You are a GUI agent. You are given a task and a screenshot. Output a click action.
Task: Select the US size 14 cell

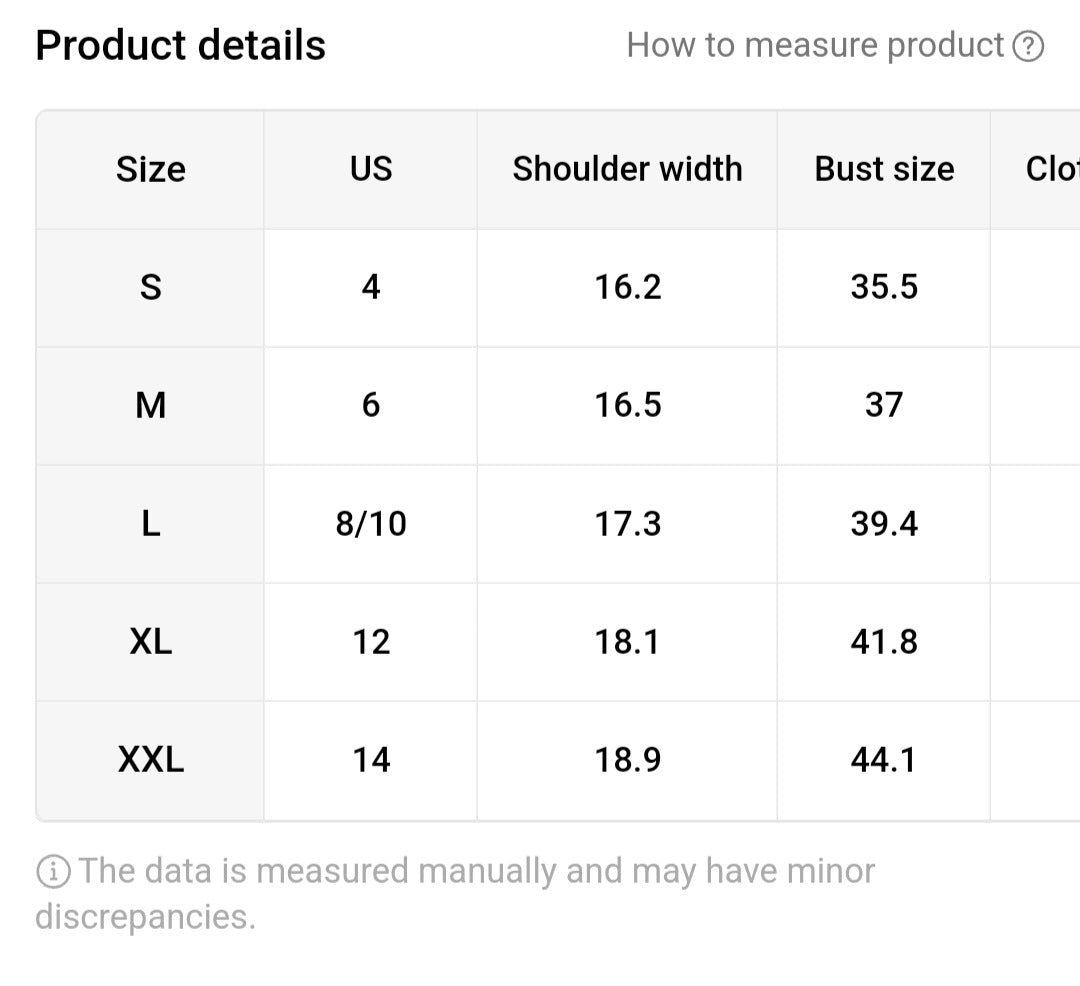click(371, 760)
